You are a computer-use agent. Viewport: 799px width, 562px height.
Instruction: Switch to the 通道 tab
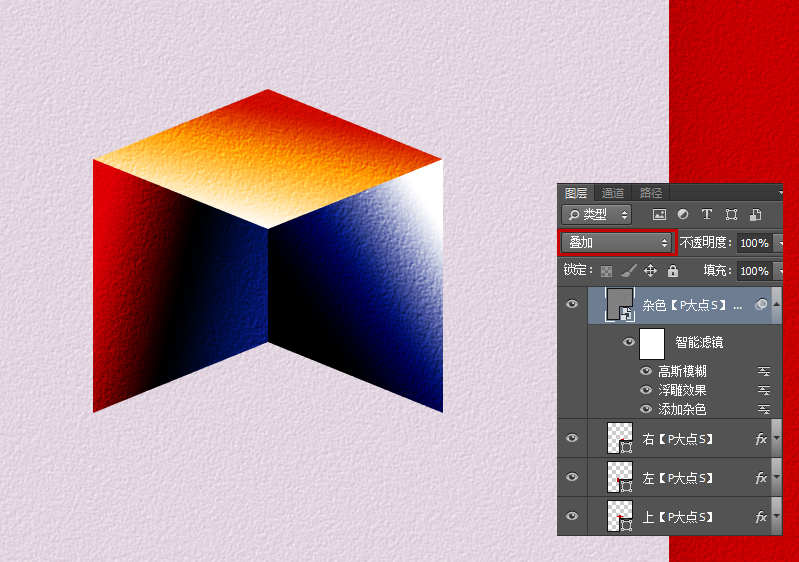(613, 193)
